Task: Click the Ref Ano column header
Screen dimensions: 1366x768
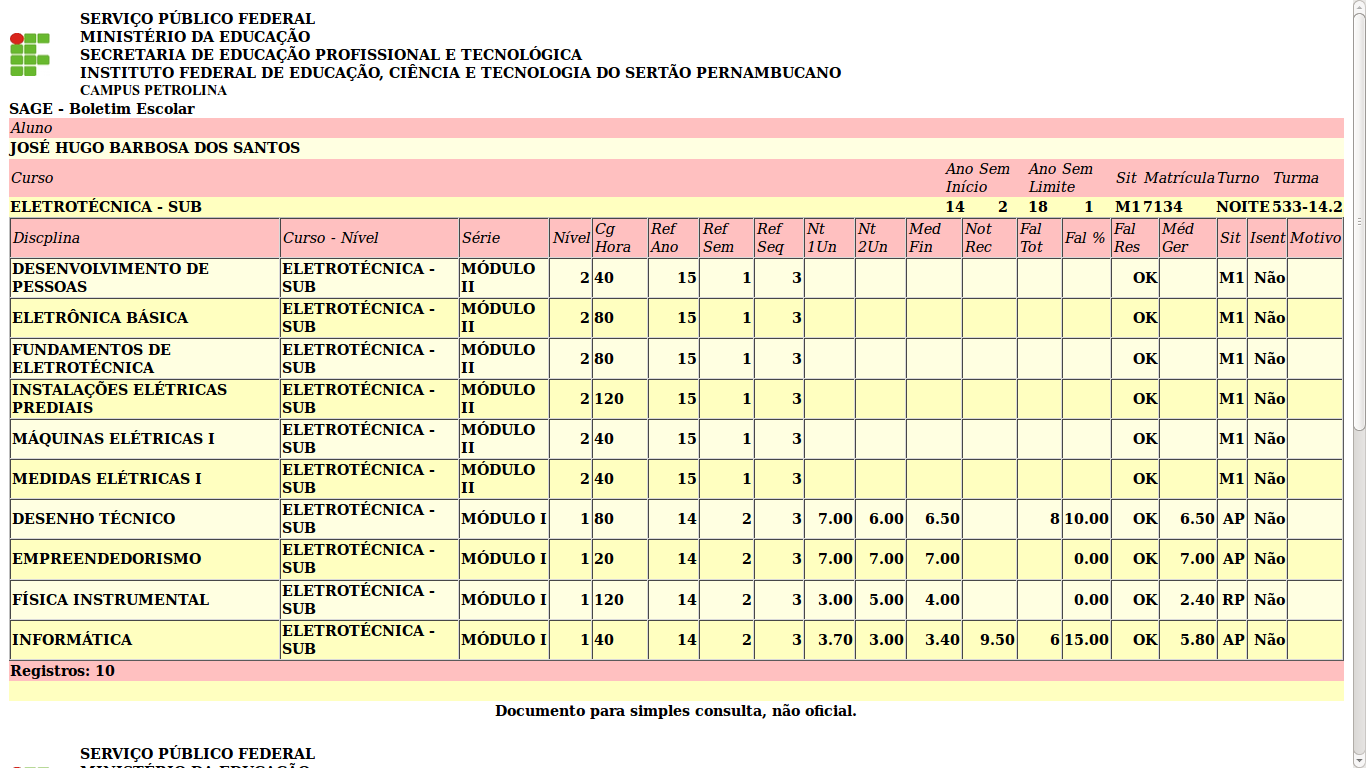Action: [673, 238]
